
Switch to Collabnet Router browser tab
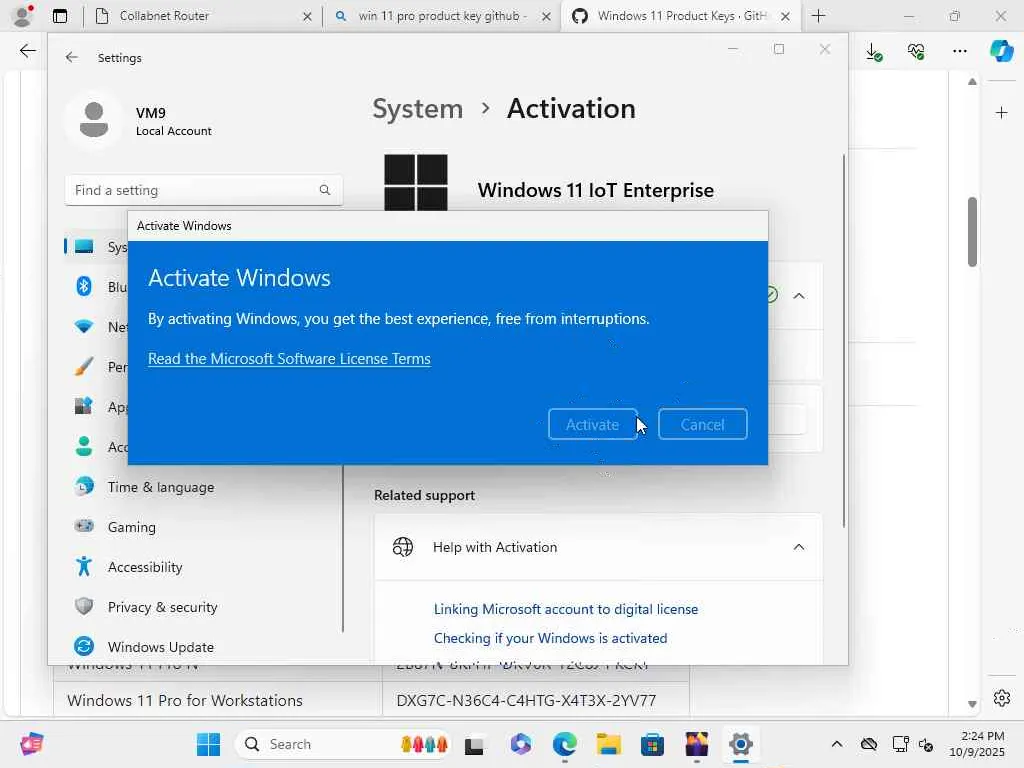pyautogui.click(x=202, y=16)
